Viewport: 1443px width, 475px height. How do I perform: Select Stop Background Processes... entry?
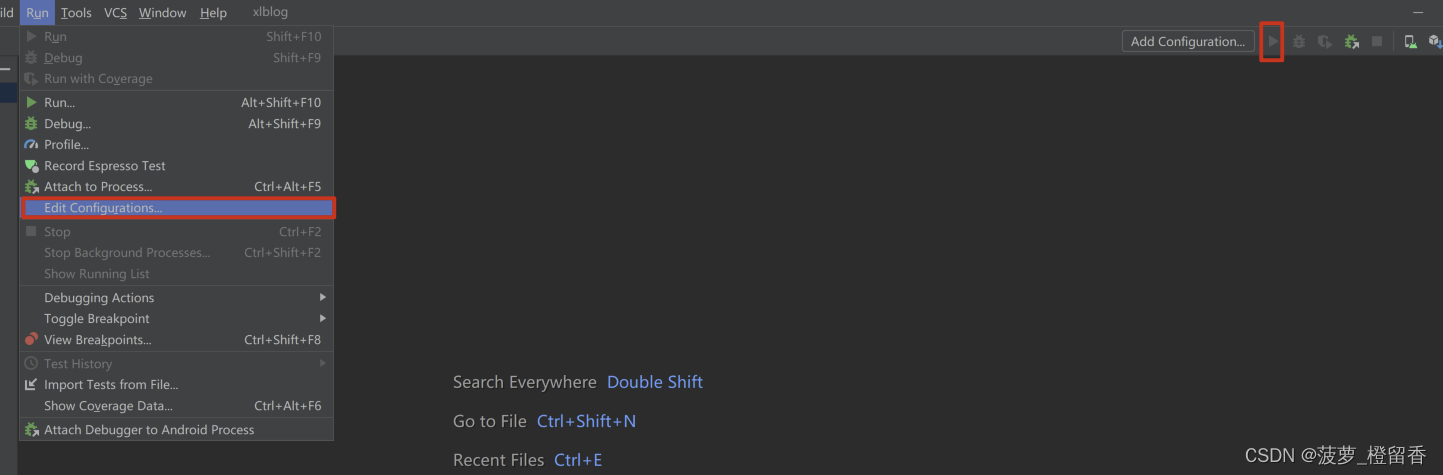[x=176, y=253]
